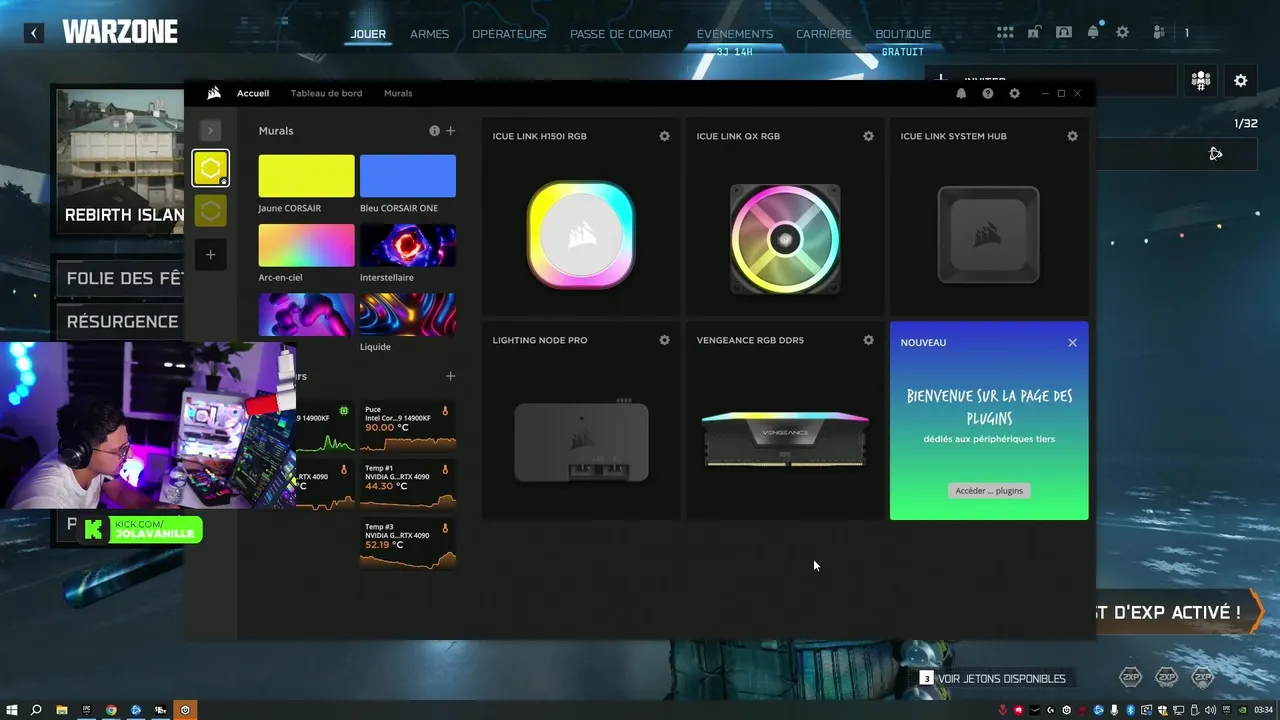Open settings gear for VENGEANCE RGB DDR5
The height and width of the screenshot is (720, 1280).
pos(868,340)
